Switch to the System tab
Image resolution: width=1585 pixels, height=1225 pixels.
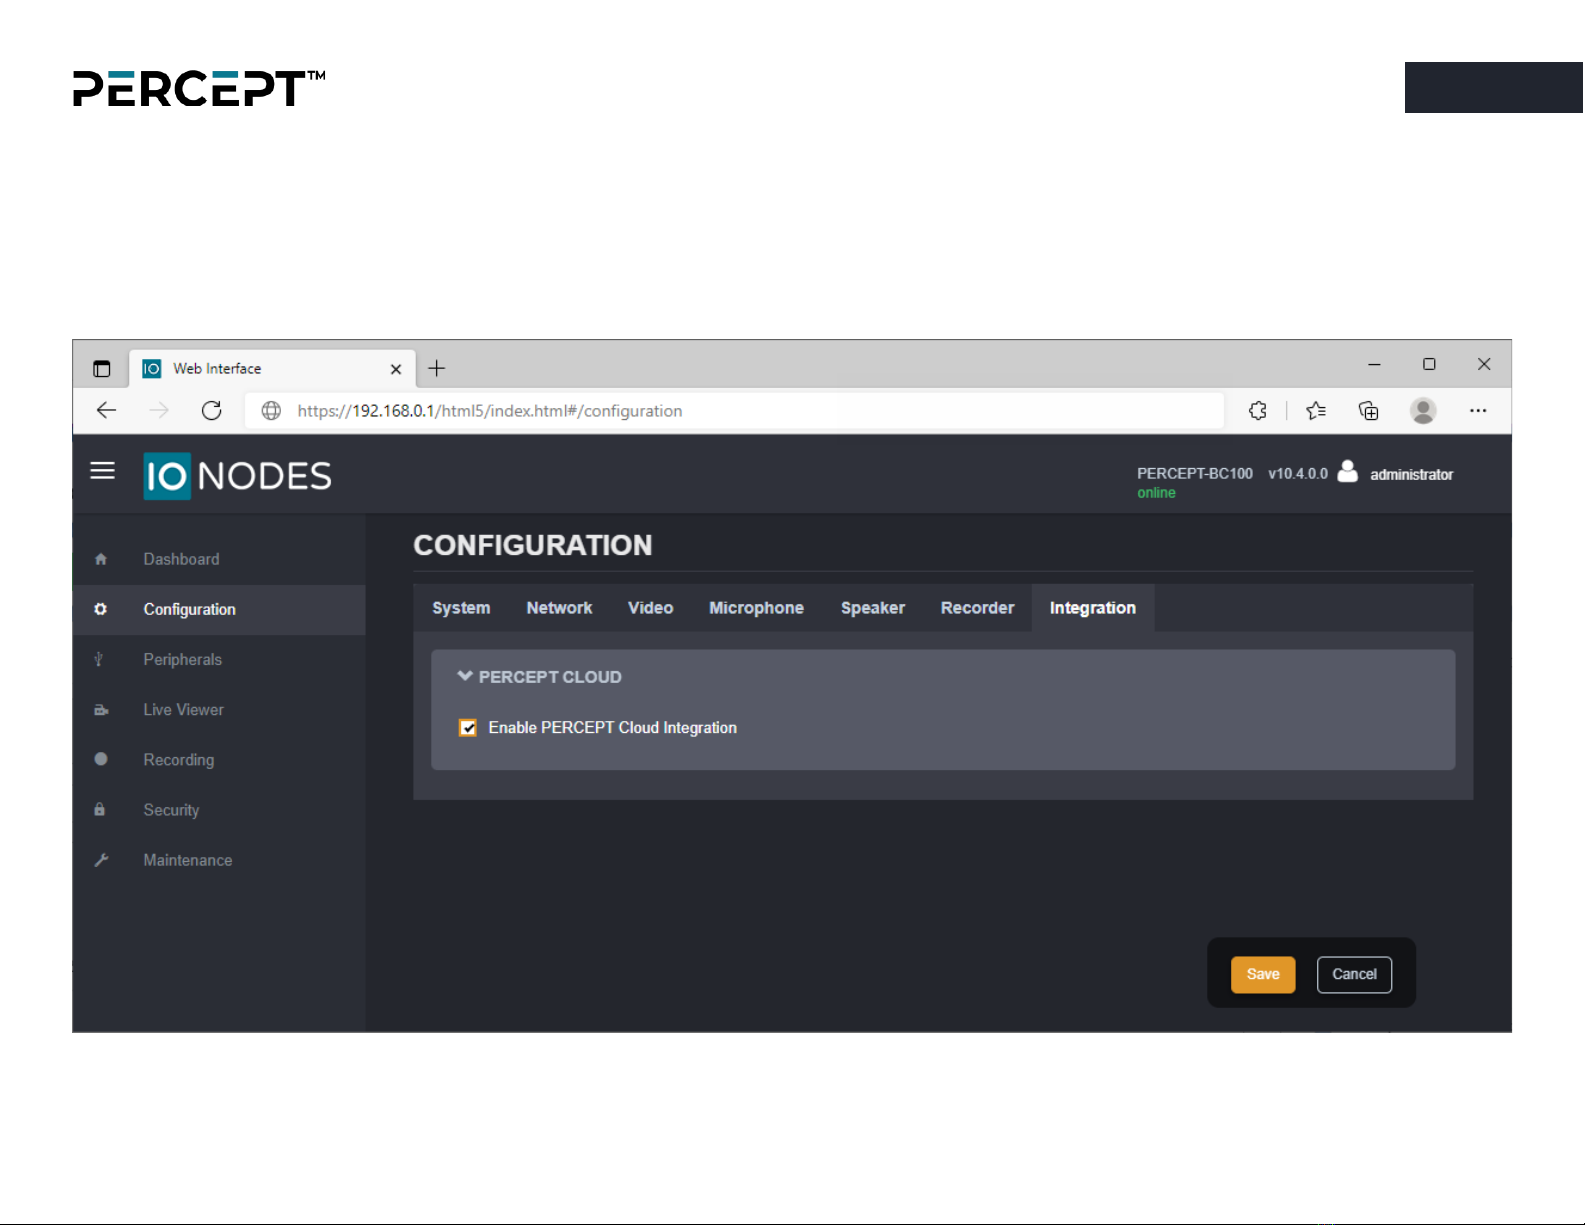point(461,608)
